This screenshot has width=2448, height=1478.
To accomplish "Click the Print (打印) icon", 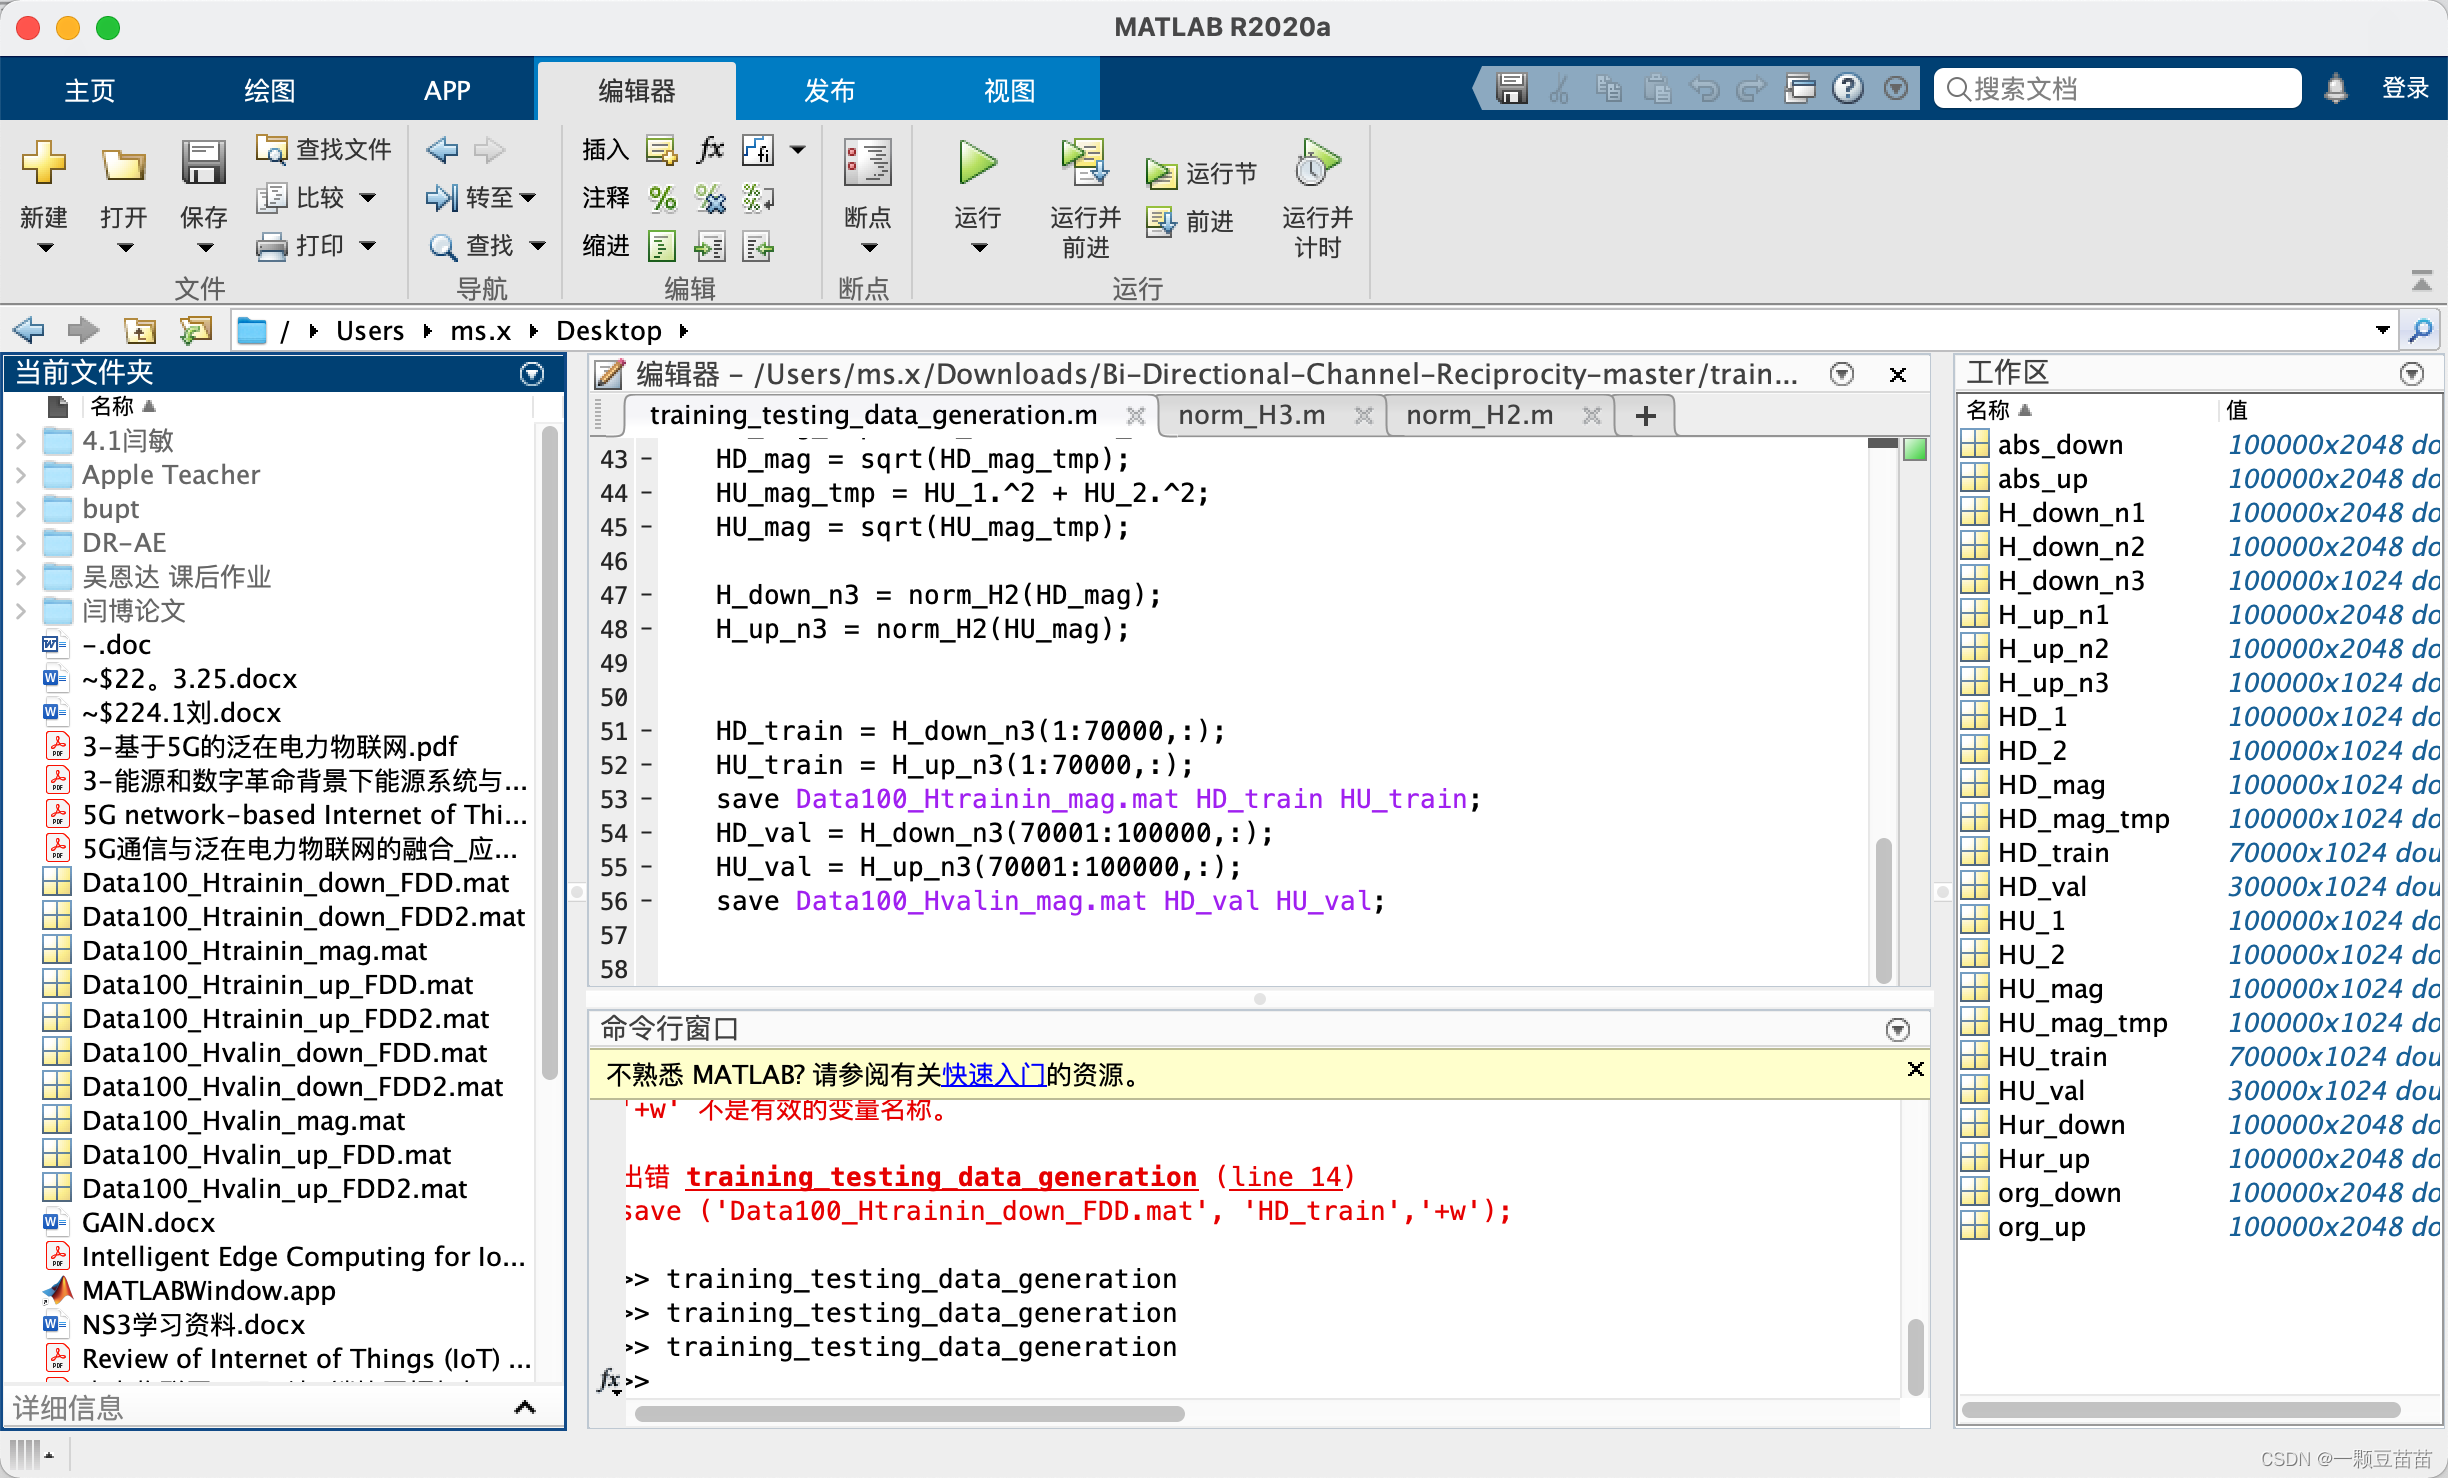I will [271, 245].
